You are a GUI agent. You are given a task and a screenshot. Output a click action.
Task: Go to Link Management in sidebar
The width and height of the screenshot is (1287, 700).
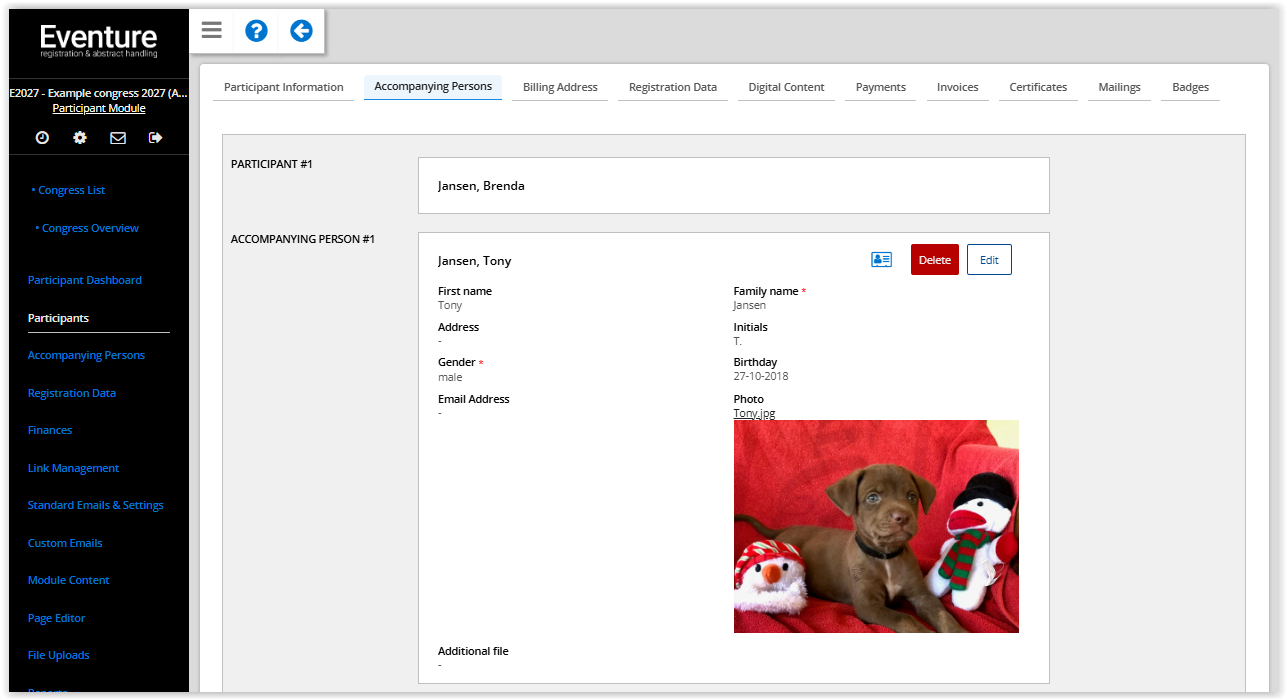(x=73, y=468)
